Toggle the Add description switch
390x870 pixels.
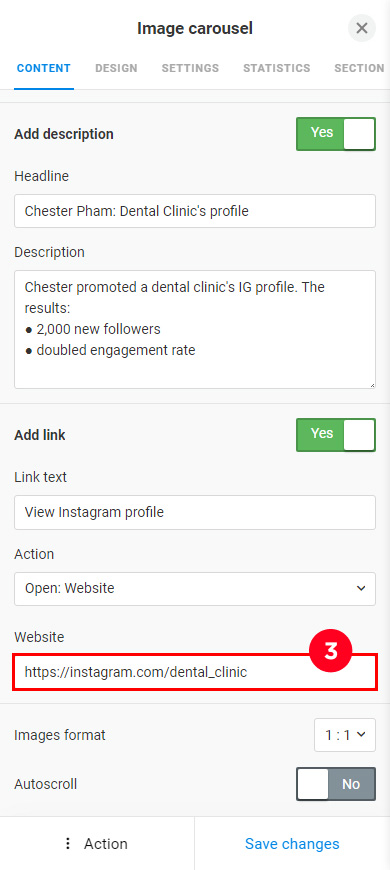336,134
